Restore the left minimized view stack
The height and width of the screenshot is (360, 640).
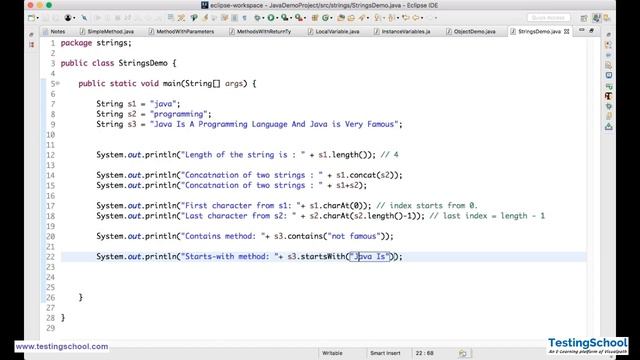tap(31, 35)
